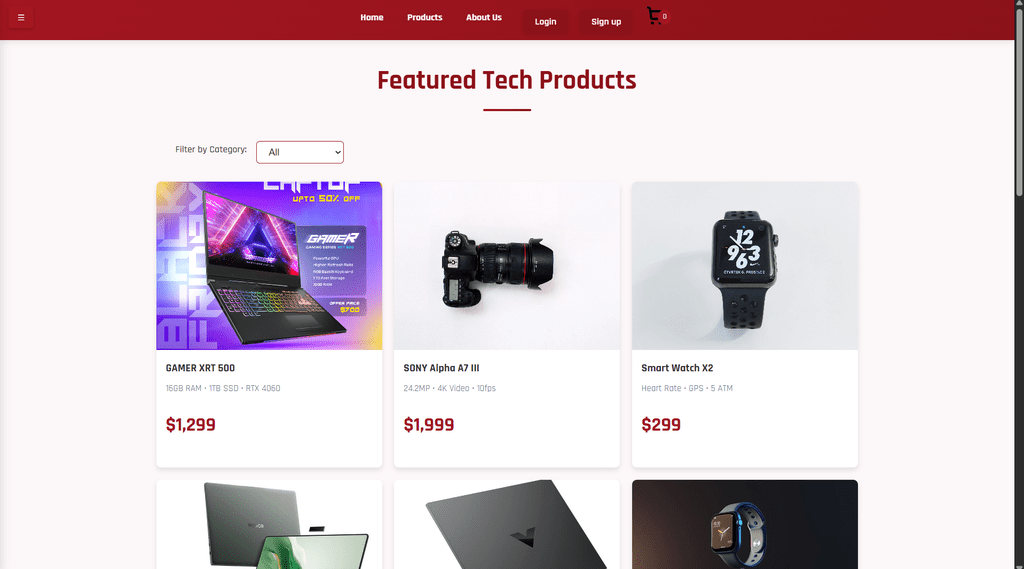Click the $1,299 price label
The height and width of the screenshot is (569, 1024).
click(x=190, y=425)
